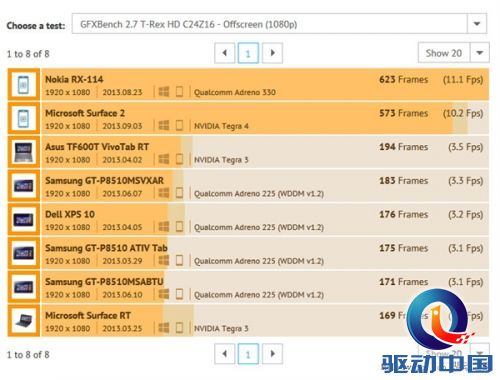The width and height of the screenshot is (500, 380).
Task: Open the Nokia RX-114 device name
Action: click(x=74, y=79)
